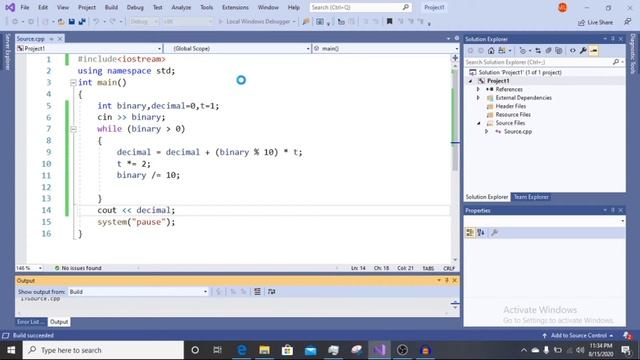Collapse the Source Files folder
Image resolution: width=640 pixels, height=360 pixels.
pyautogui.click(x=478, y=123)
